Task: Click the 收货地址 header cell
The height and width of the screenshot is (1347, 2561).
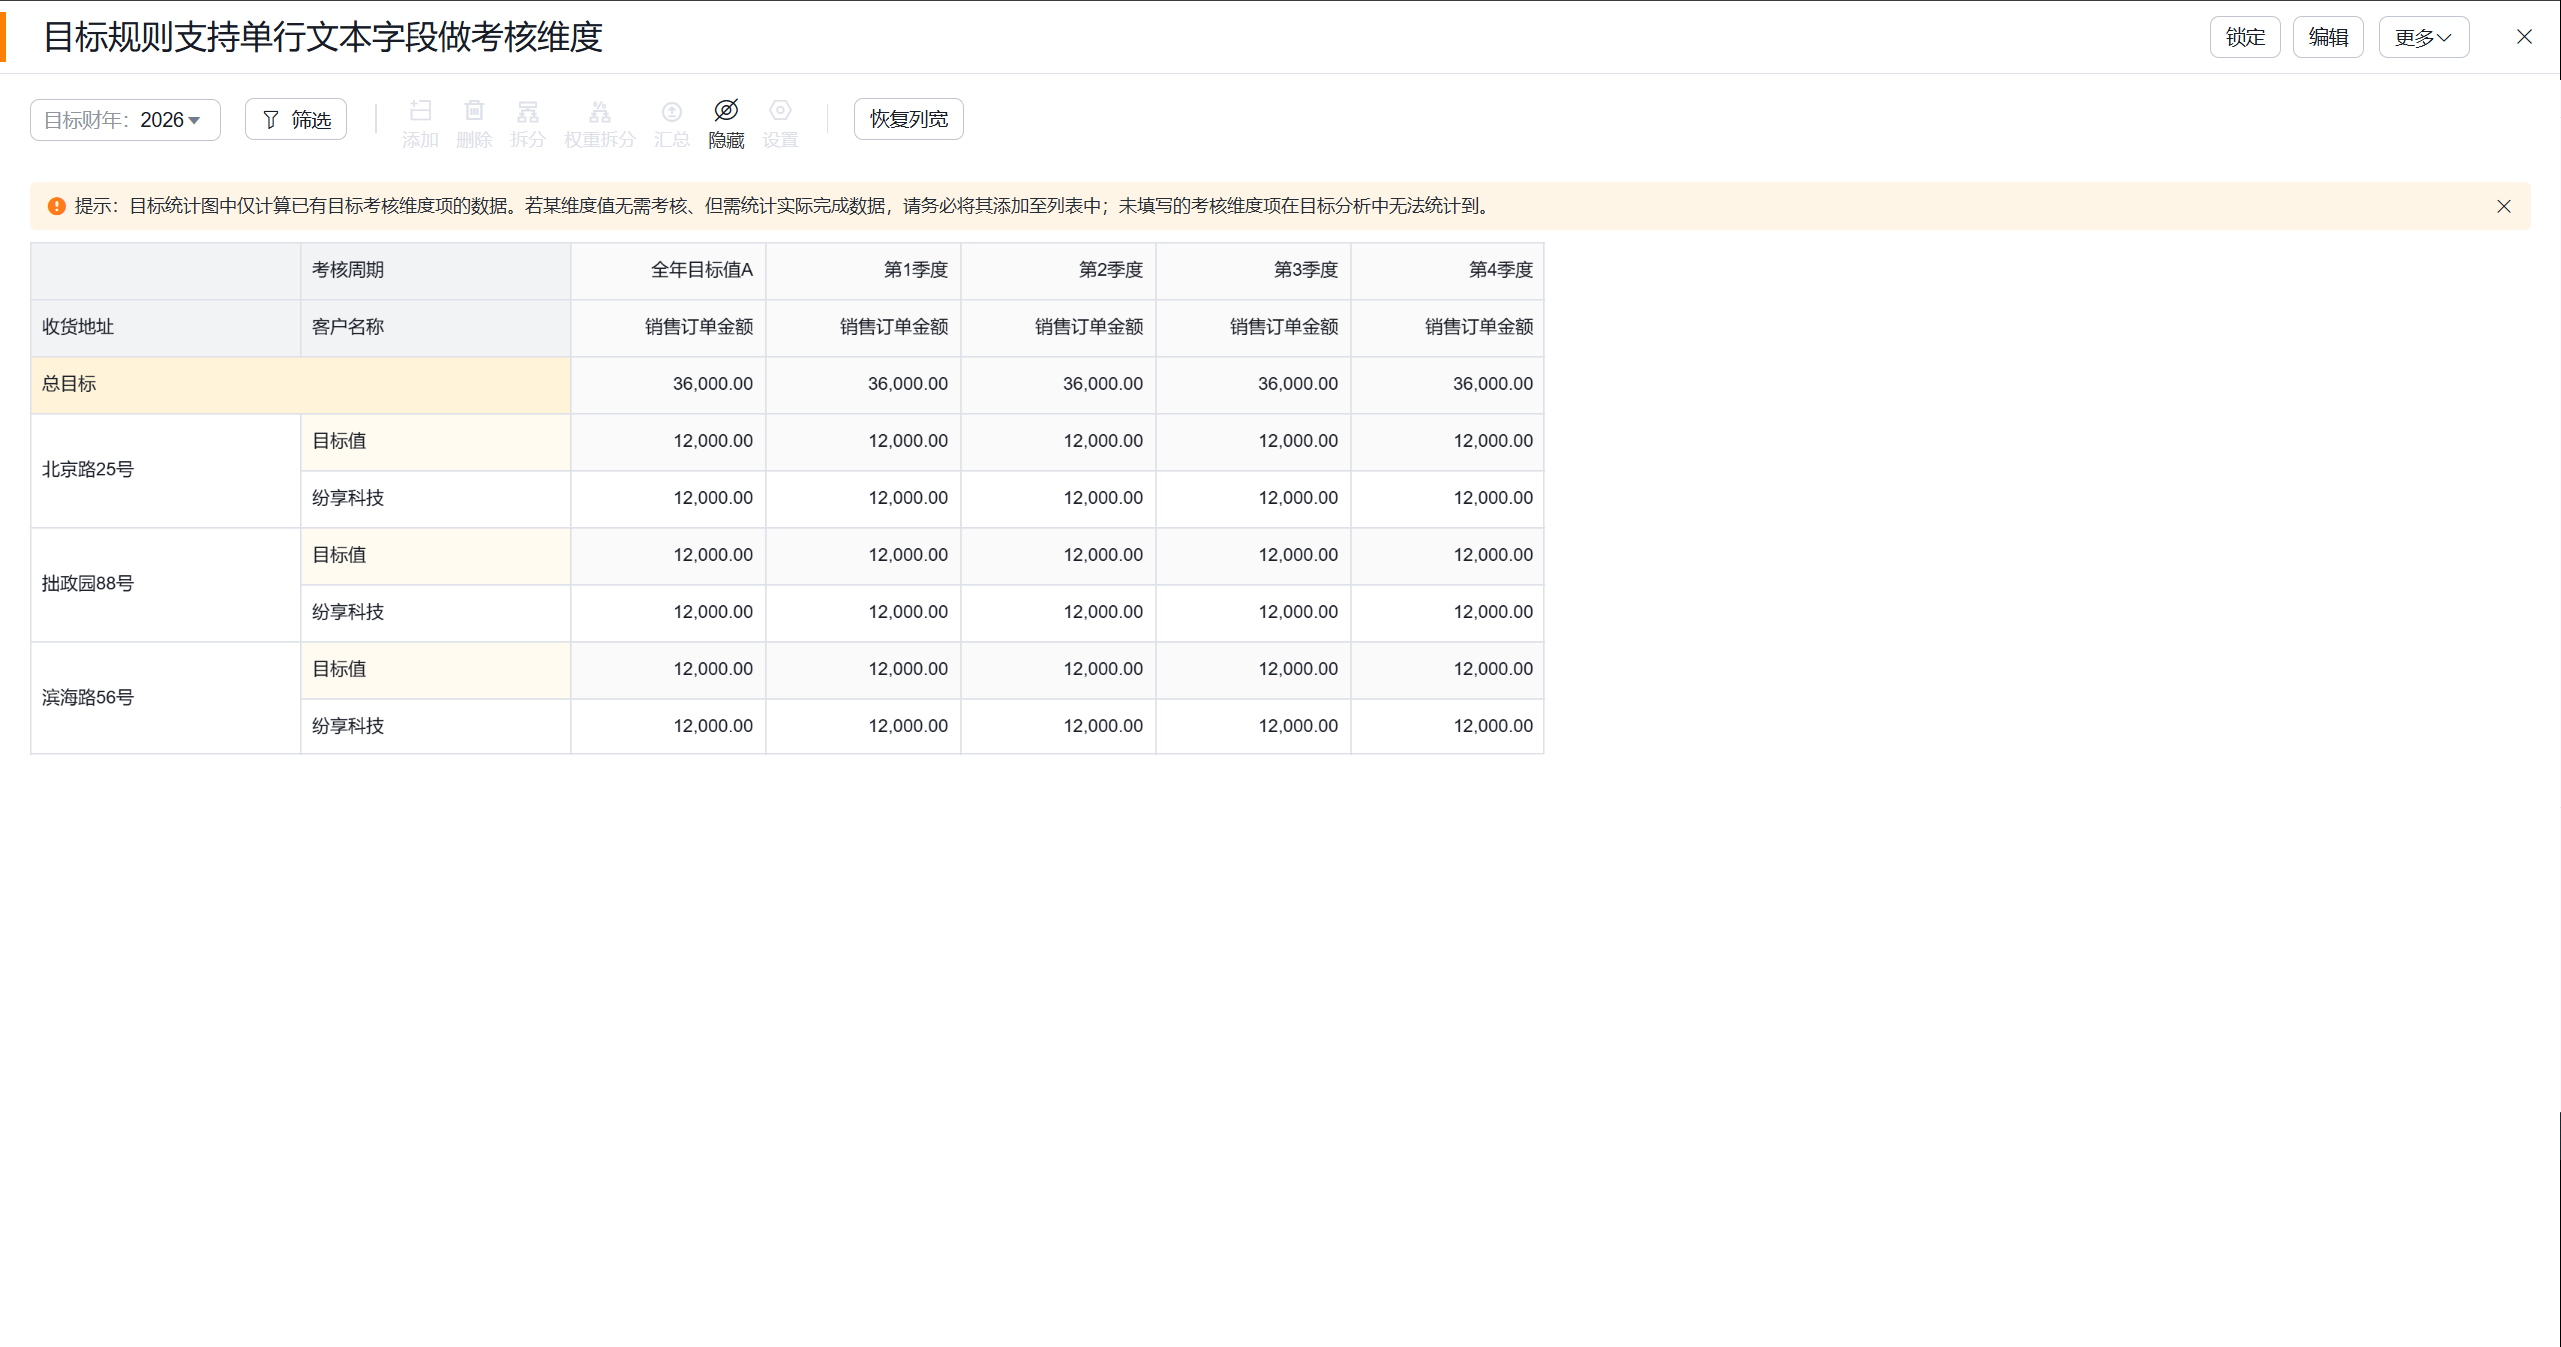Action: [165, 328]
